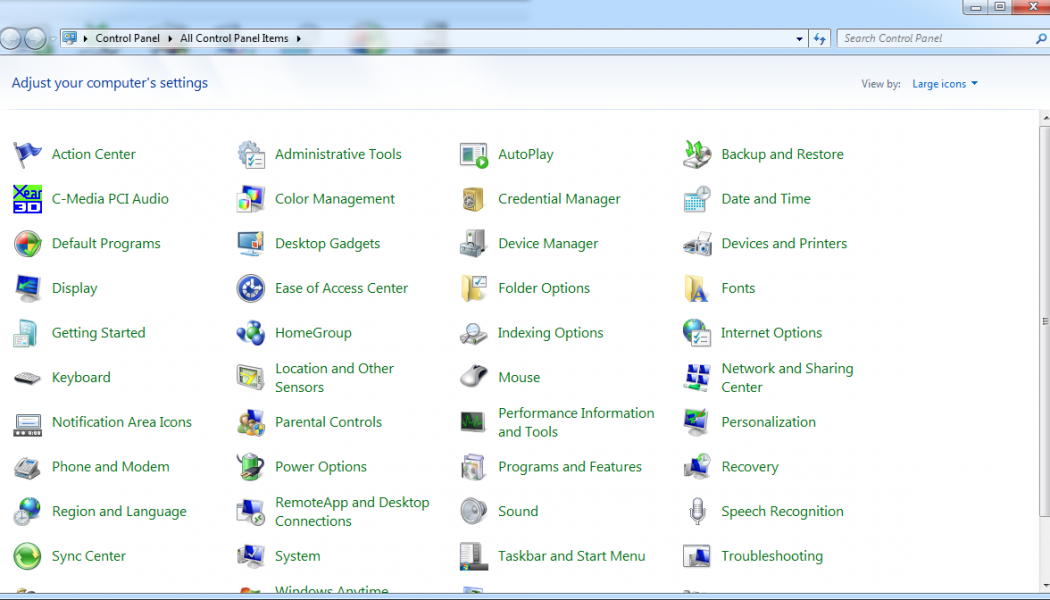Click the Search Control Panel field
The width and height of the screenshot is (1050, 600).
(x=935, y=39)
